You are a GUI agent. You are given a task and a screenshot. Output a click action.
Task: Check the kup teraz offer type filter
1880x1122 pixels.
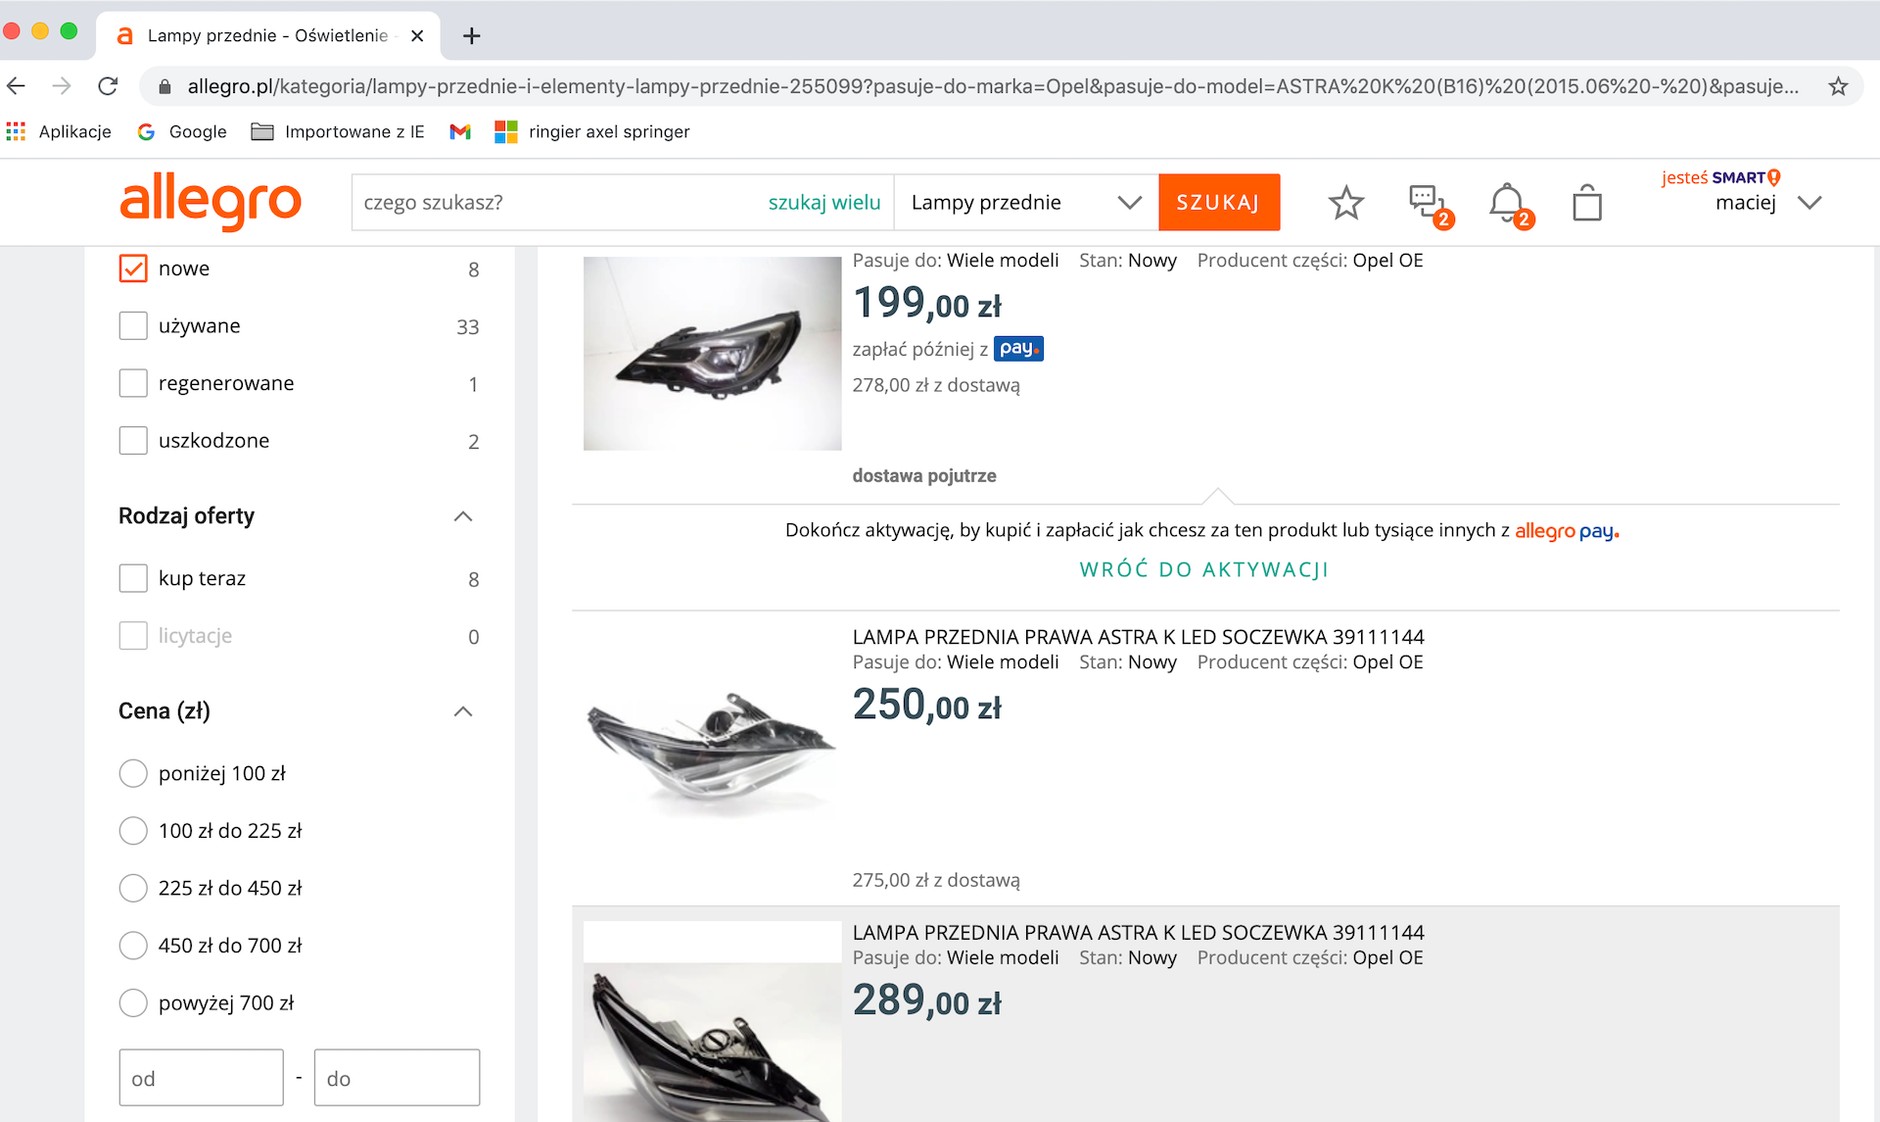coord(133,578)
